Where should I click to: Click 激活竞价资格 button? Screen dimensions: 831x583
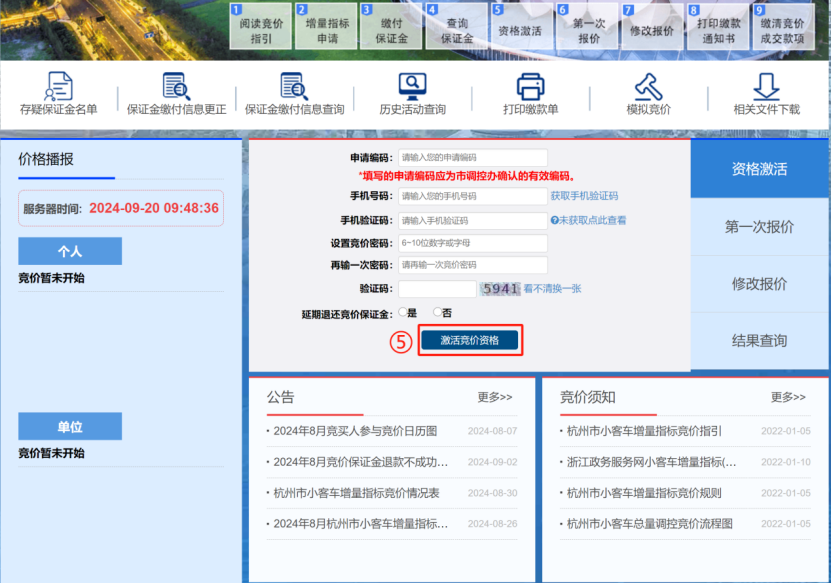tap(469, 340)
